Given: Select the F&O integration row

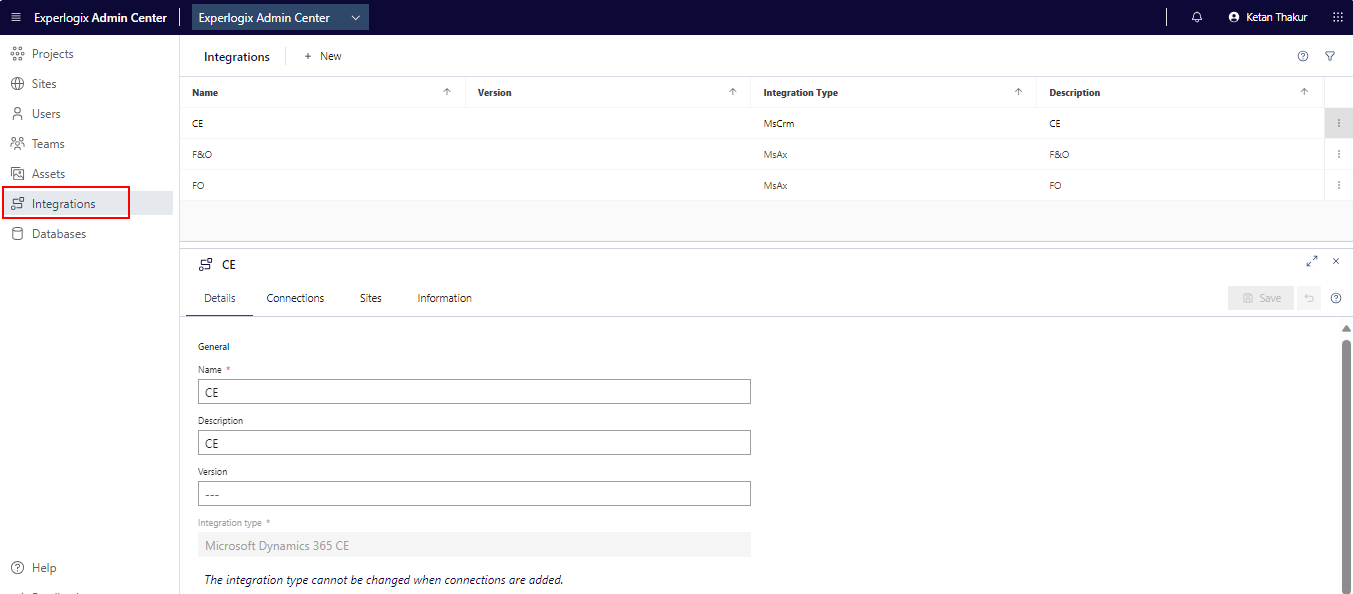Looking at the screenshot, I should pyautogui.click(x=752, y=155).
